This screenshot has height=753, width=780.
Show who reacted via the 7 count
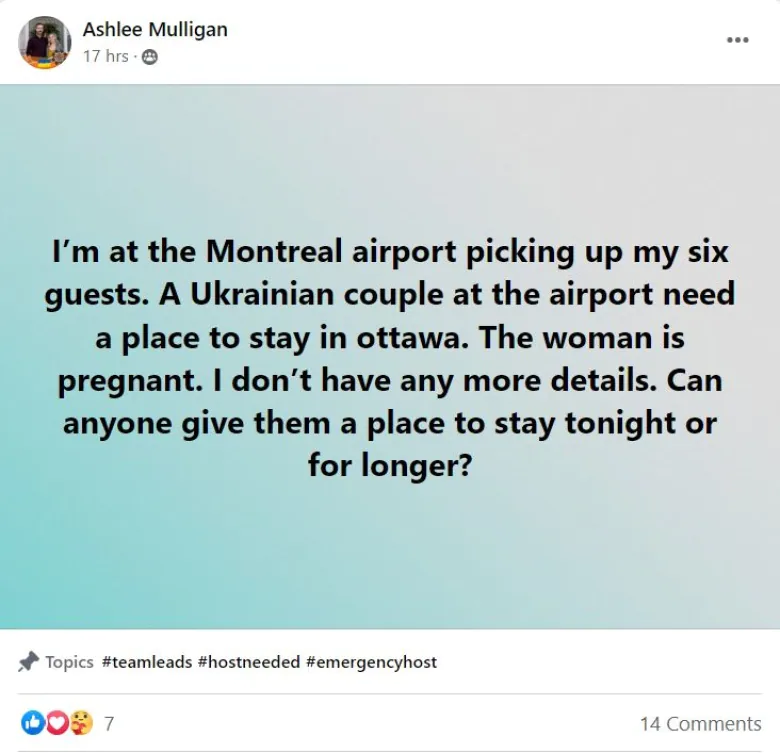(x=109, y=724)
